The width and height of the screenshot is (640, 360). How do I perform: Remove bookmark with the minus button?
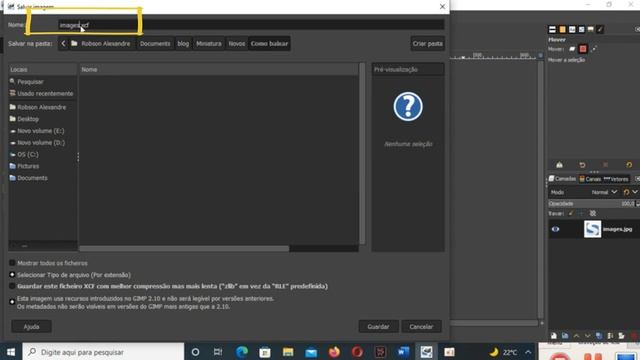pos(24,246)
